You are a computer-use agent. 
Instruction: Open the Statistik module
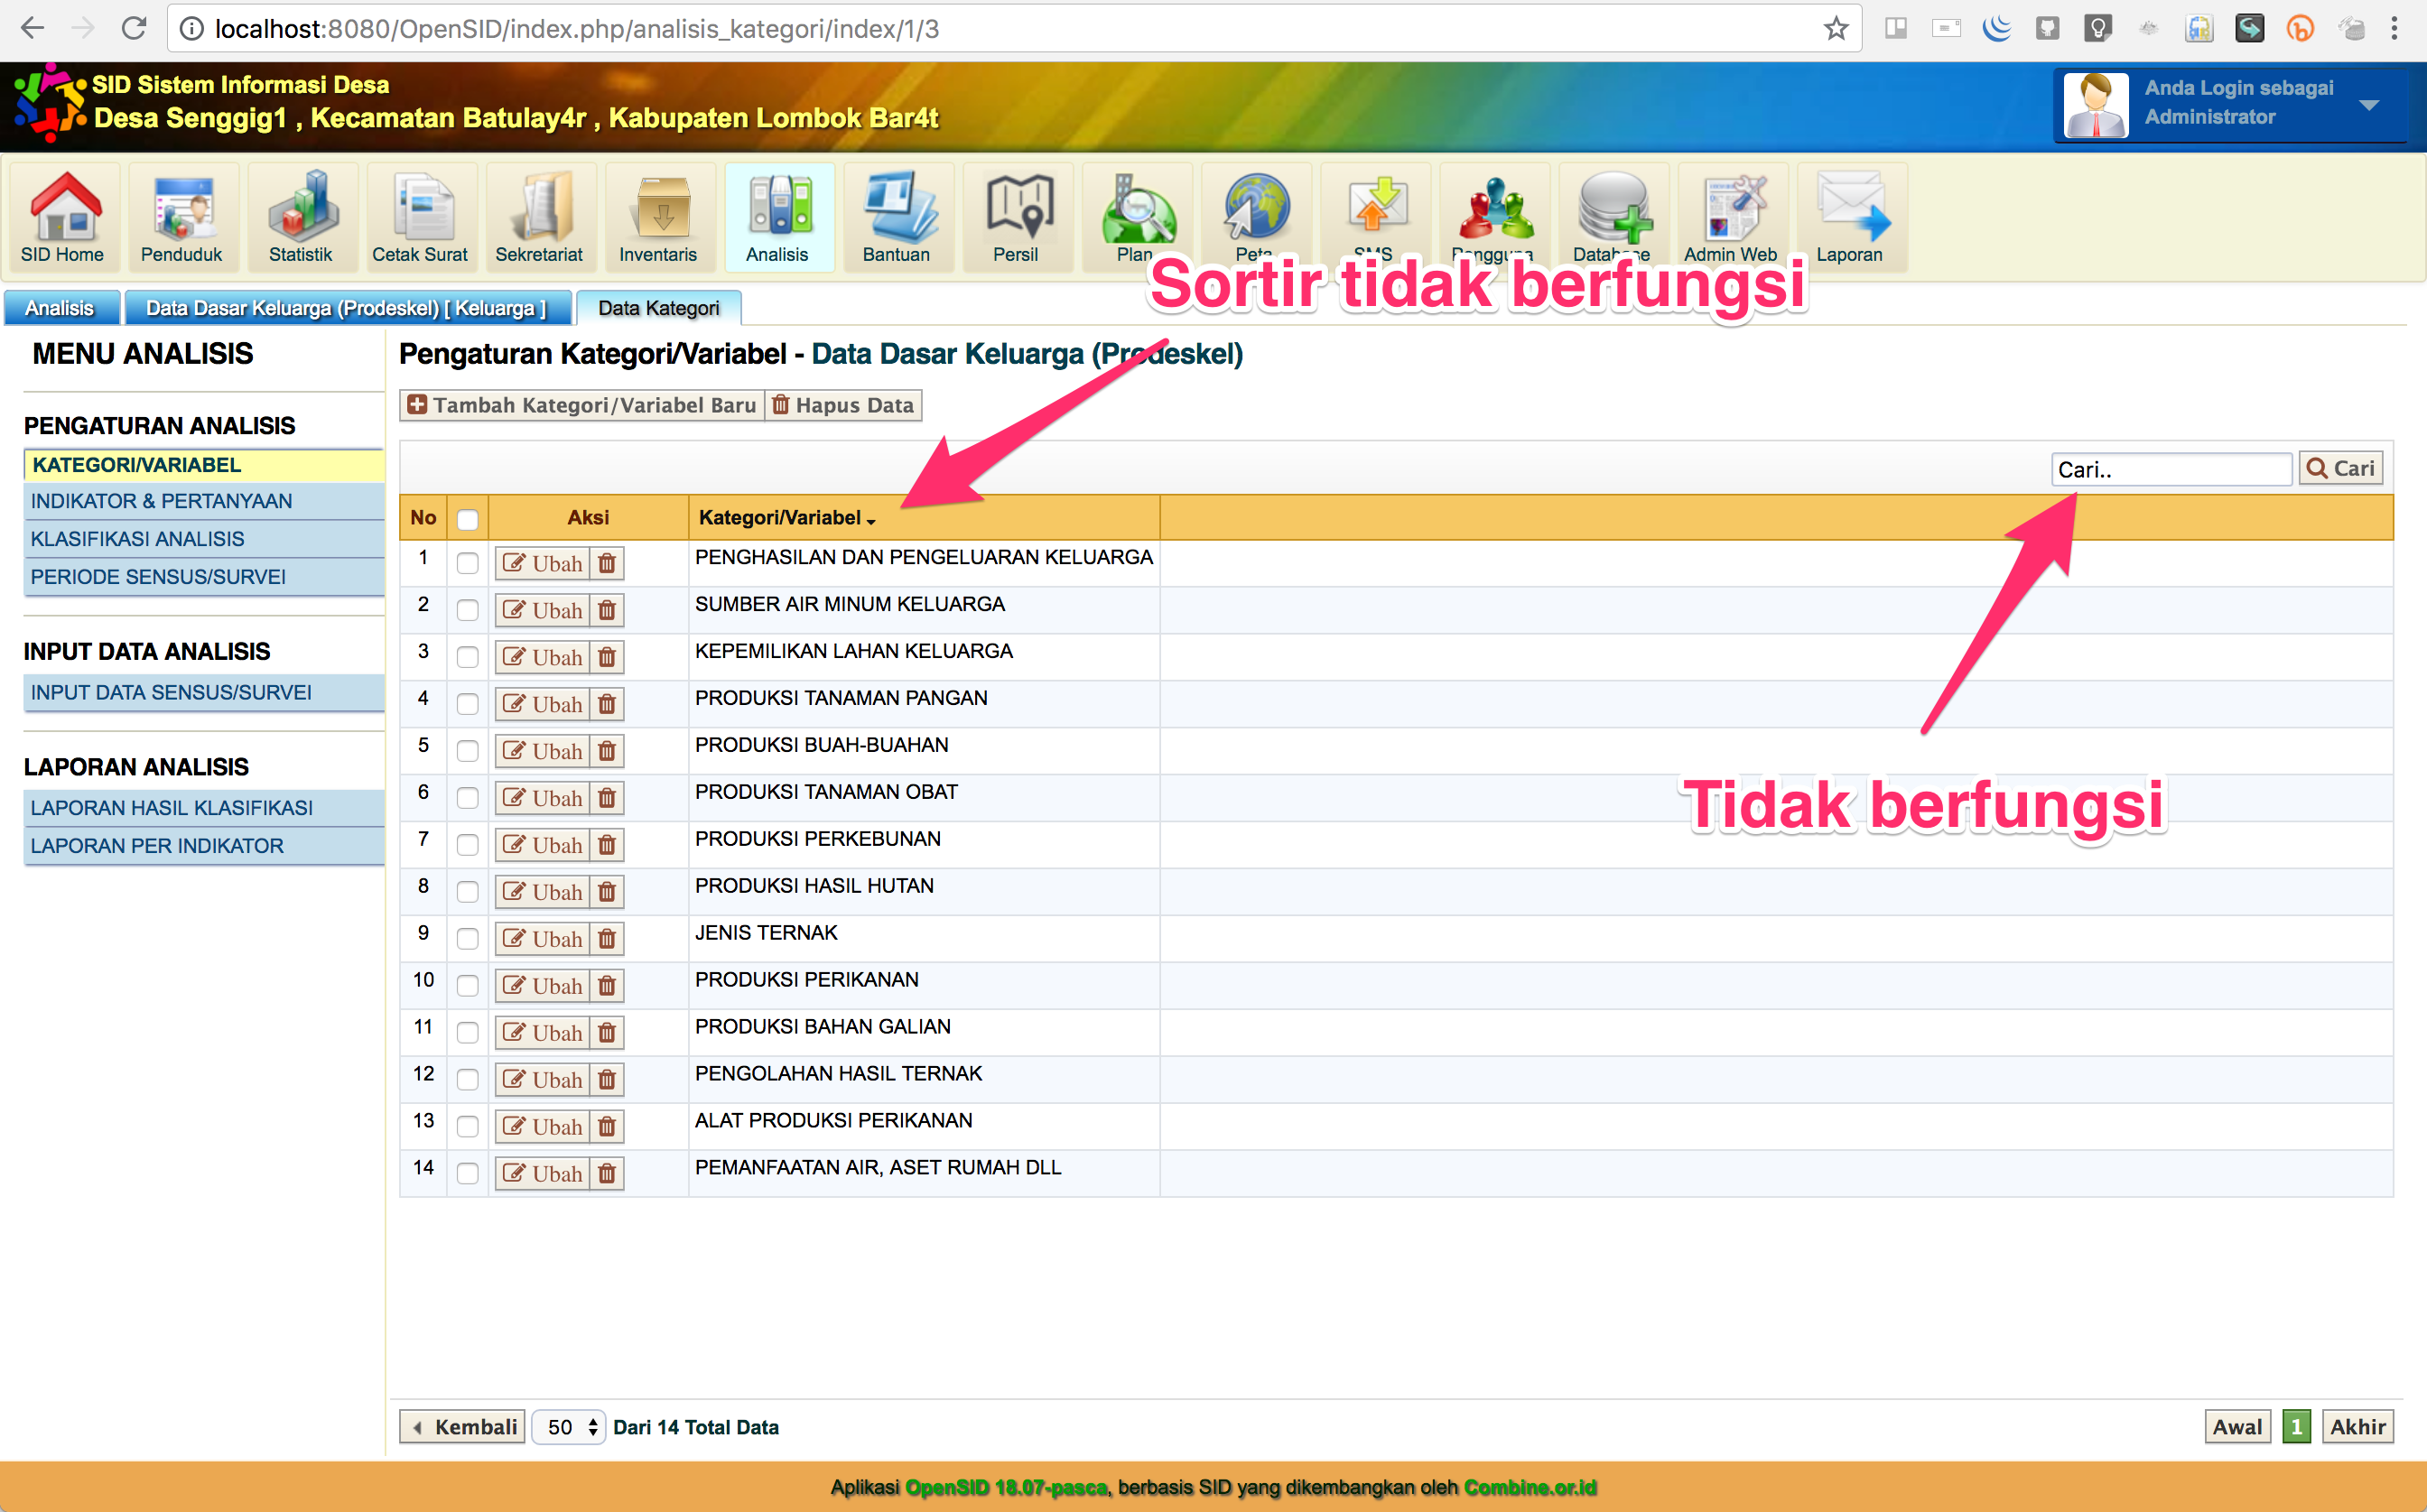302,216
